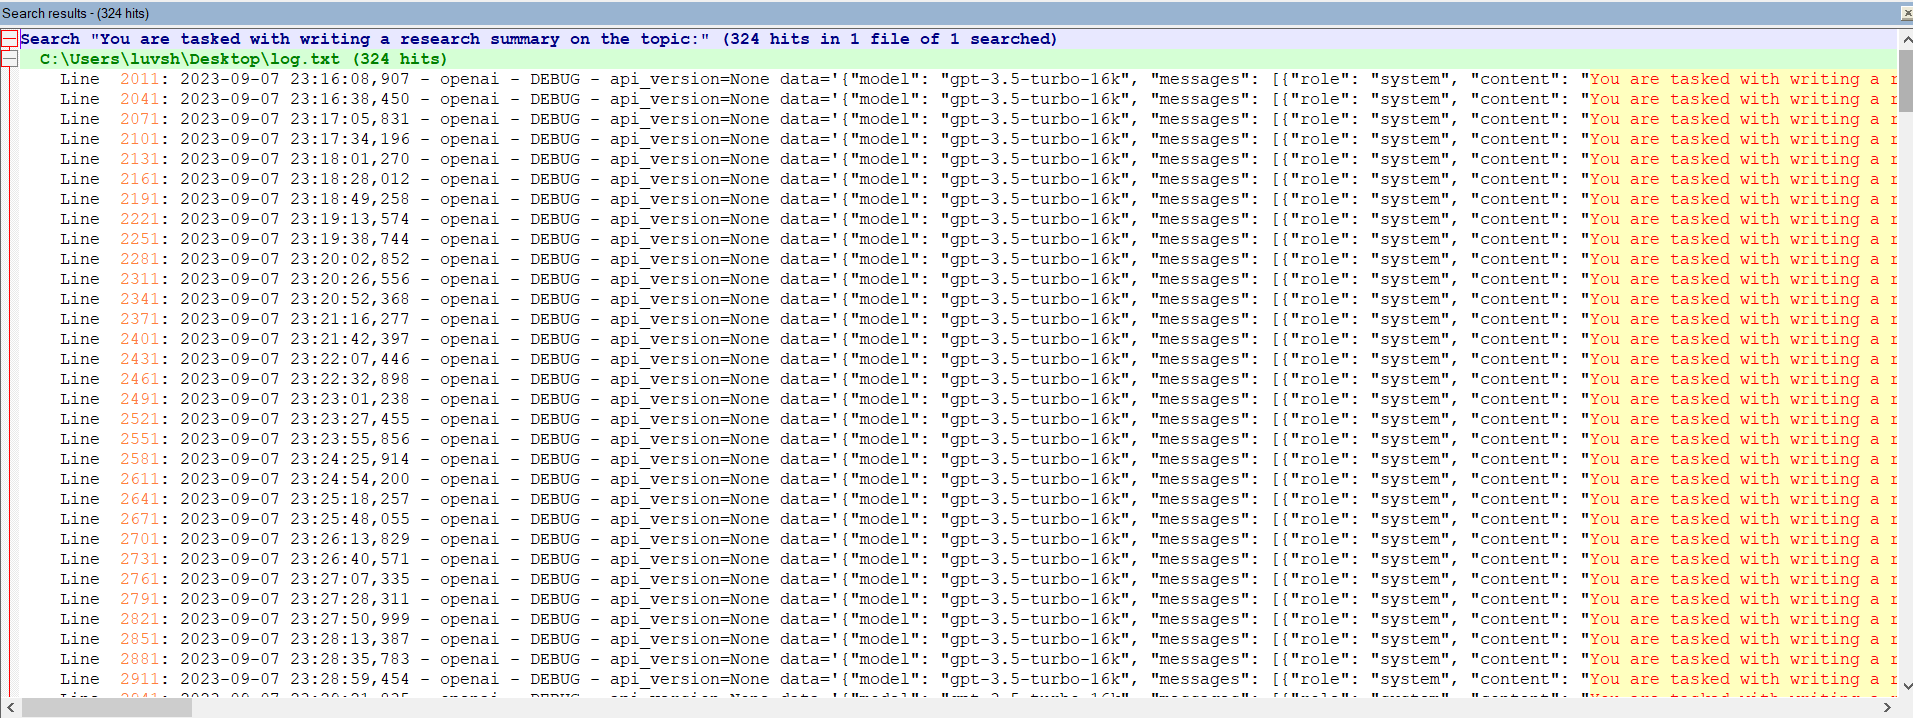Click the vertical scrollbar up arrow
This screenshot has height=718, width=1913.
[1906, 40]
